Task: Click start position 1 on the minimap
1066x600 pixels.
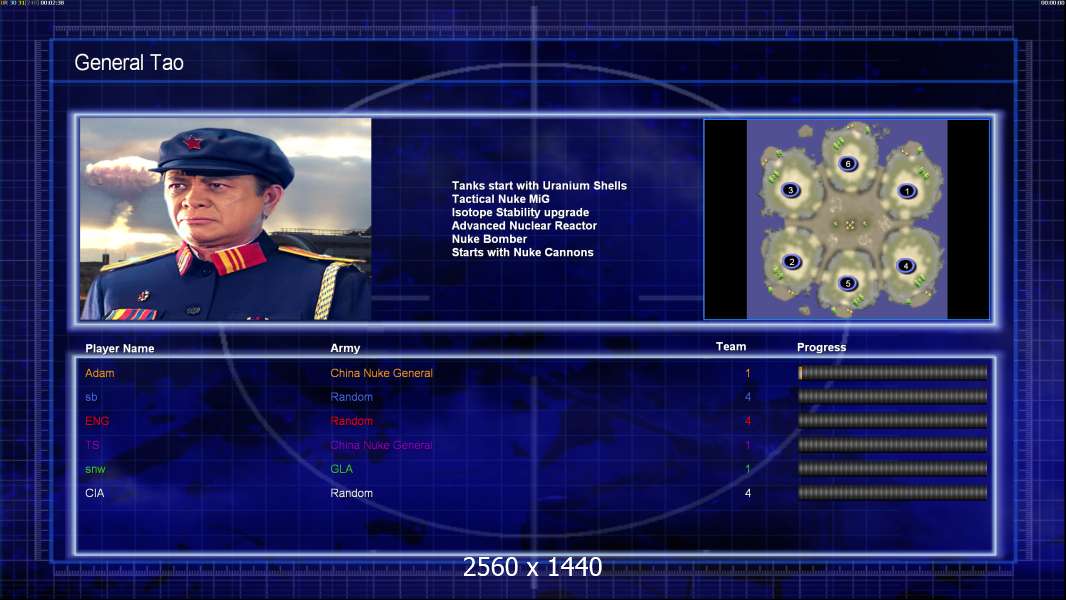Action: click(906, 191)
